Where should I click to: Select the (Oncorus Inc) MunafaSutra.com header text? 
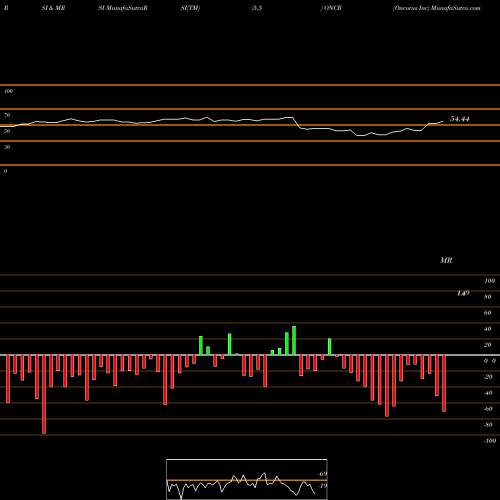coord(437,8)
